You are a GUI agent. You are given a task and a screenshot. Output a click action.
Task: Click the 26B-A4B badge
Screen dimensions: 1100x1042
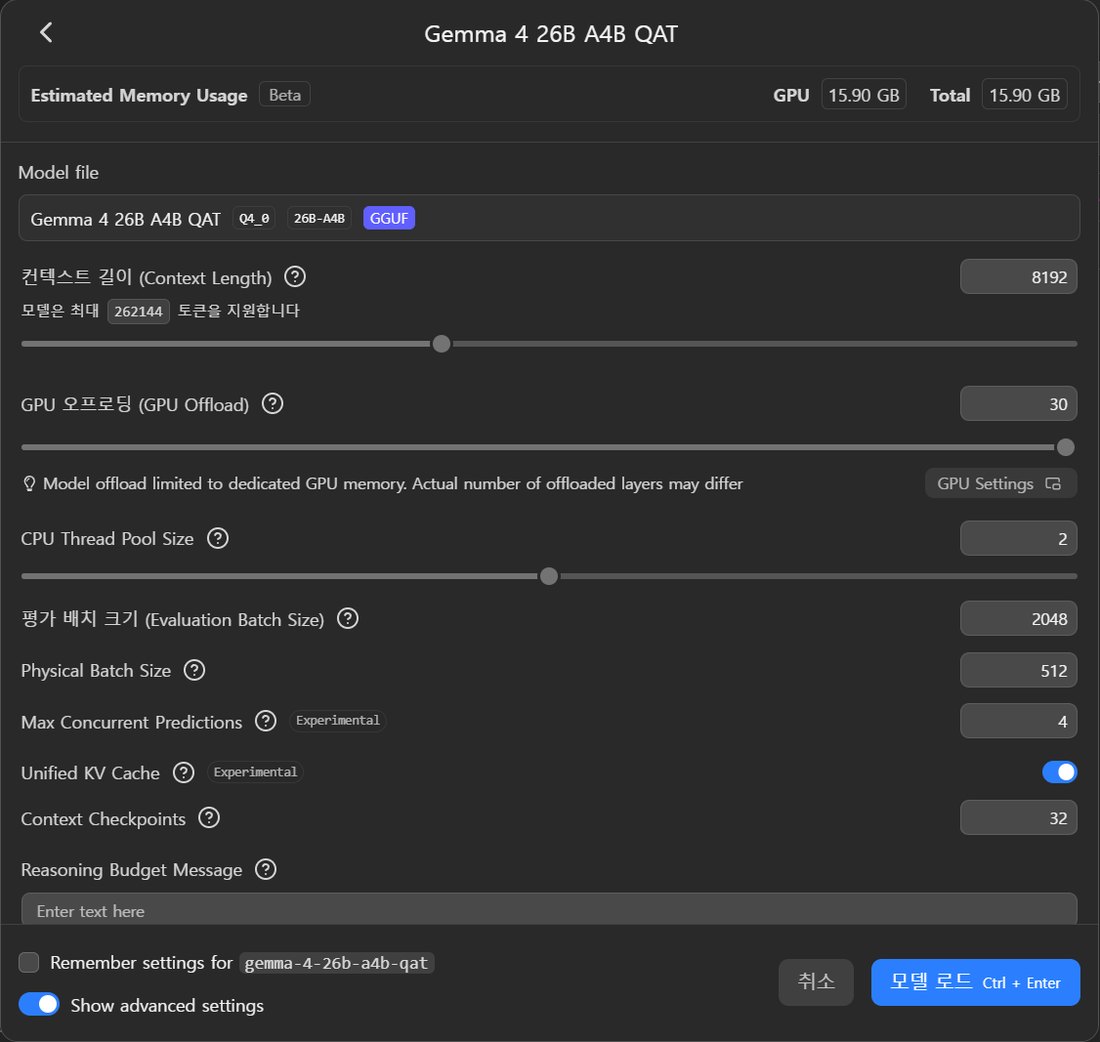(x=319, y=218)
